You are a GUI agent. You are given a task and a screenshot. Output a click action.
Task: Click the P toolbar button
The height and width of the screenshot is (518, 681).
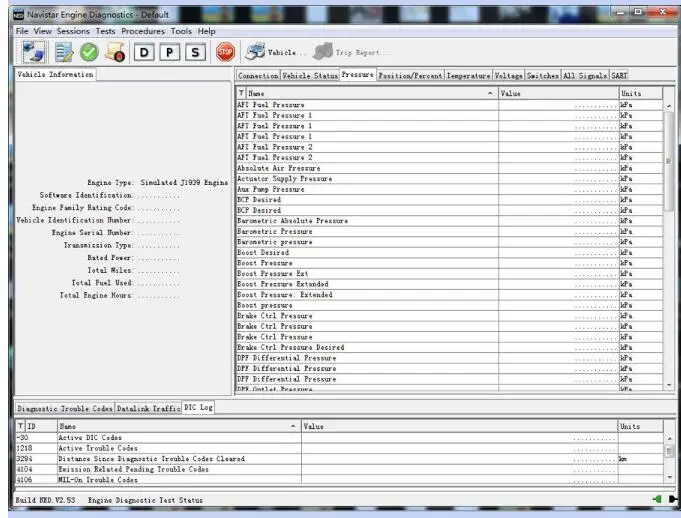(169, 53)
